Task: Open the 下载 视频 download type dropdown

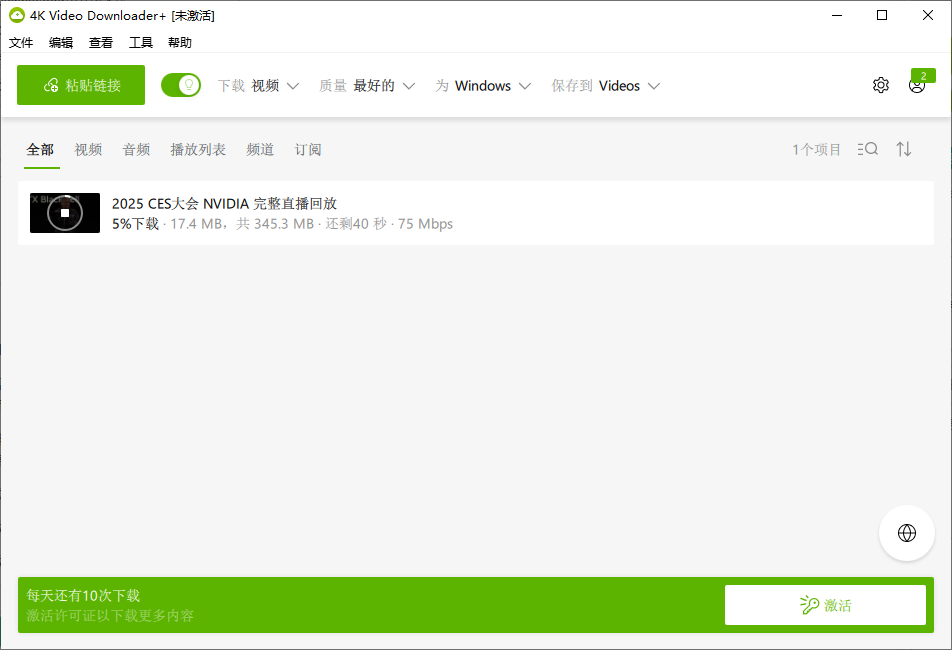Action: pyautogui.click(x=259, y=86)
